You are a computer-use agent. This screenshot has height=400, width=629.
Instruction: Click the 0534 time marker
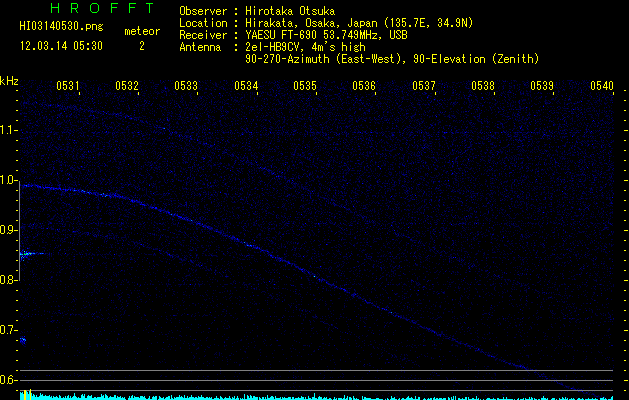[246, 86]
